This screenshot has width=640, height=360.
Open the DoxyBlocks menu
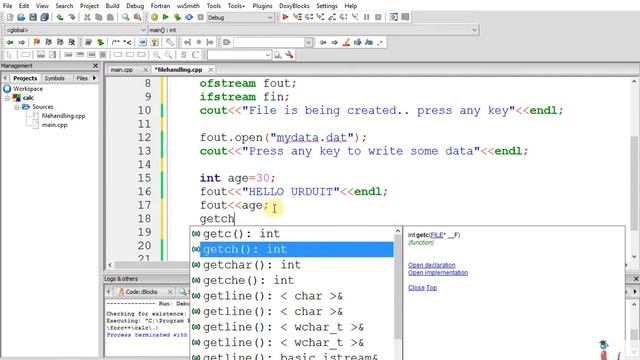click(x=294, y=6)
